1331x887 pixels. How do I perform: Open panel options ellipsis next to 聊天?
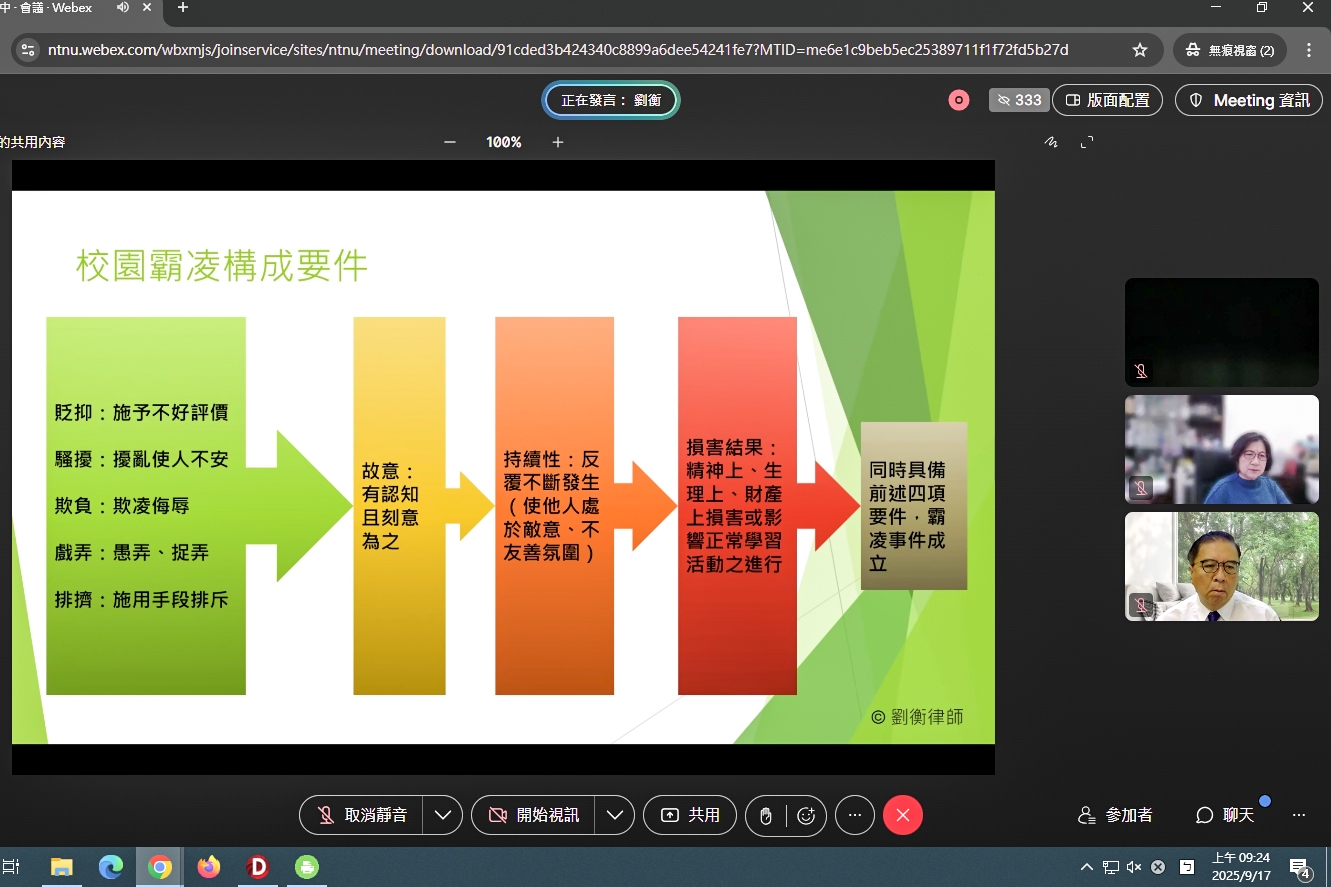coord(1299,815)
